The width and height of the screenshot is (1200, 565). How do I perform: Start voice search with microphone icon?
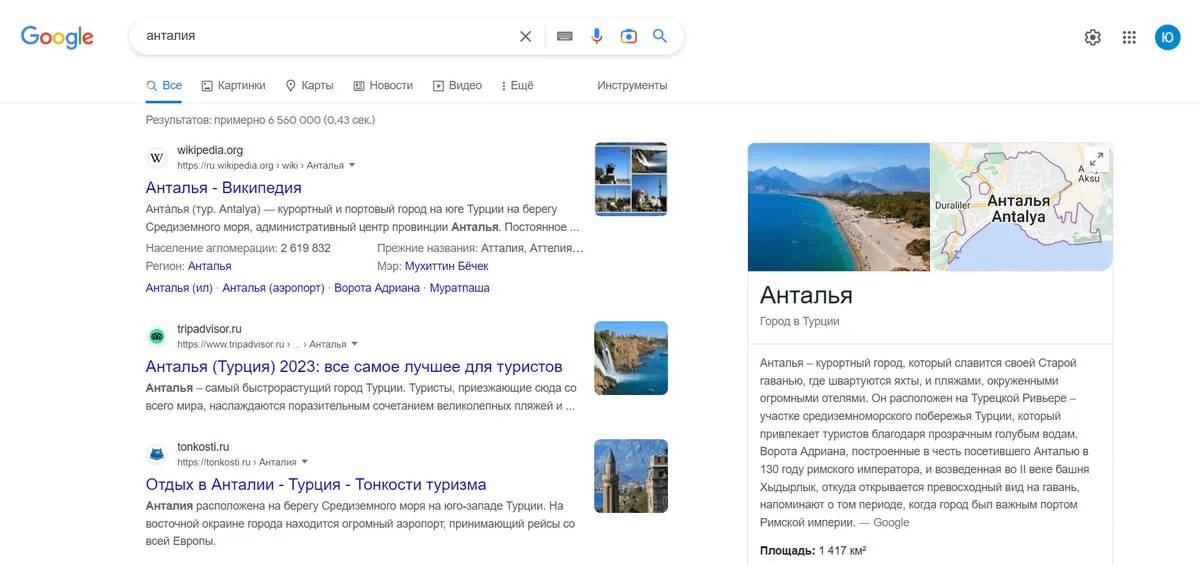tap(597, 37)
